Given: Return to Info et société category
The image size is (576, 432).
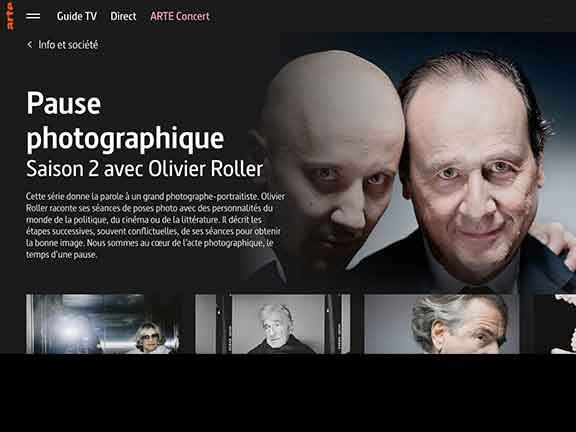Looking at the screenshot, I should 68,45.
